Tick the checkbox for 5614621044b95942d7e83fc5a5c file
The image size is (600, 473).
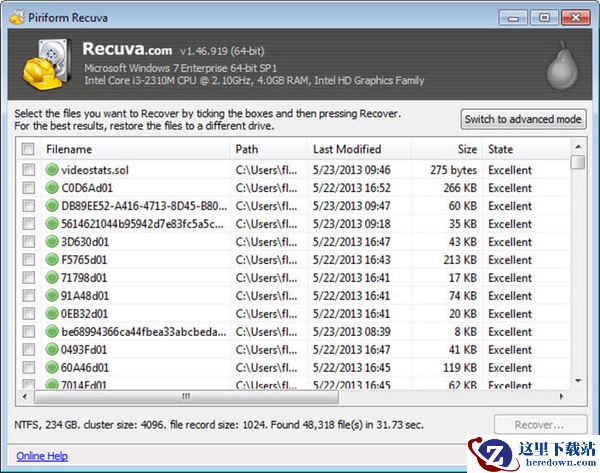pos(29,223)
